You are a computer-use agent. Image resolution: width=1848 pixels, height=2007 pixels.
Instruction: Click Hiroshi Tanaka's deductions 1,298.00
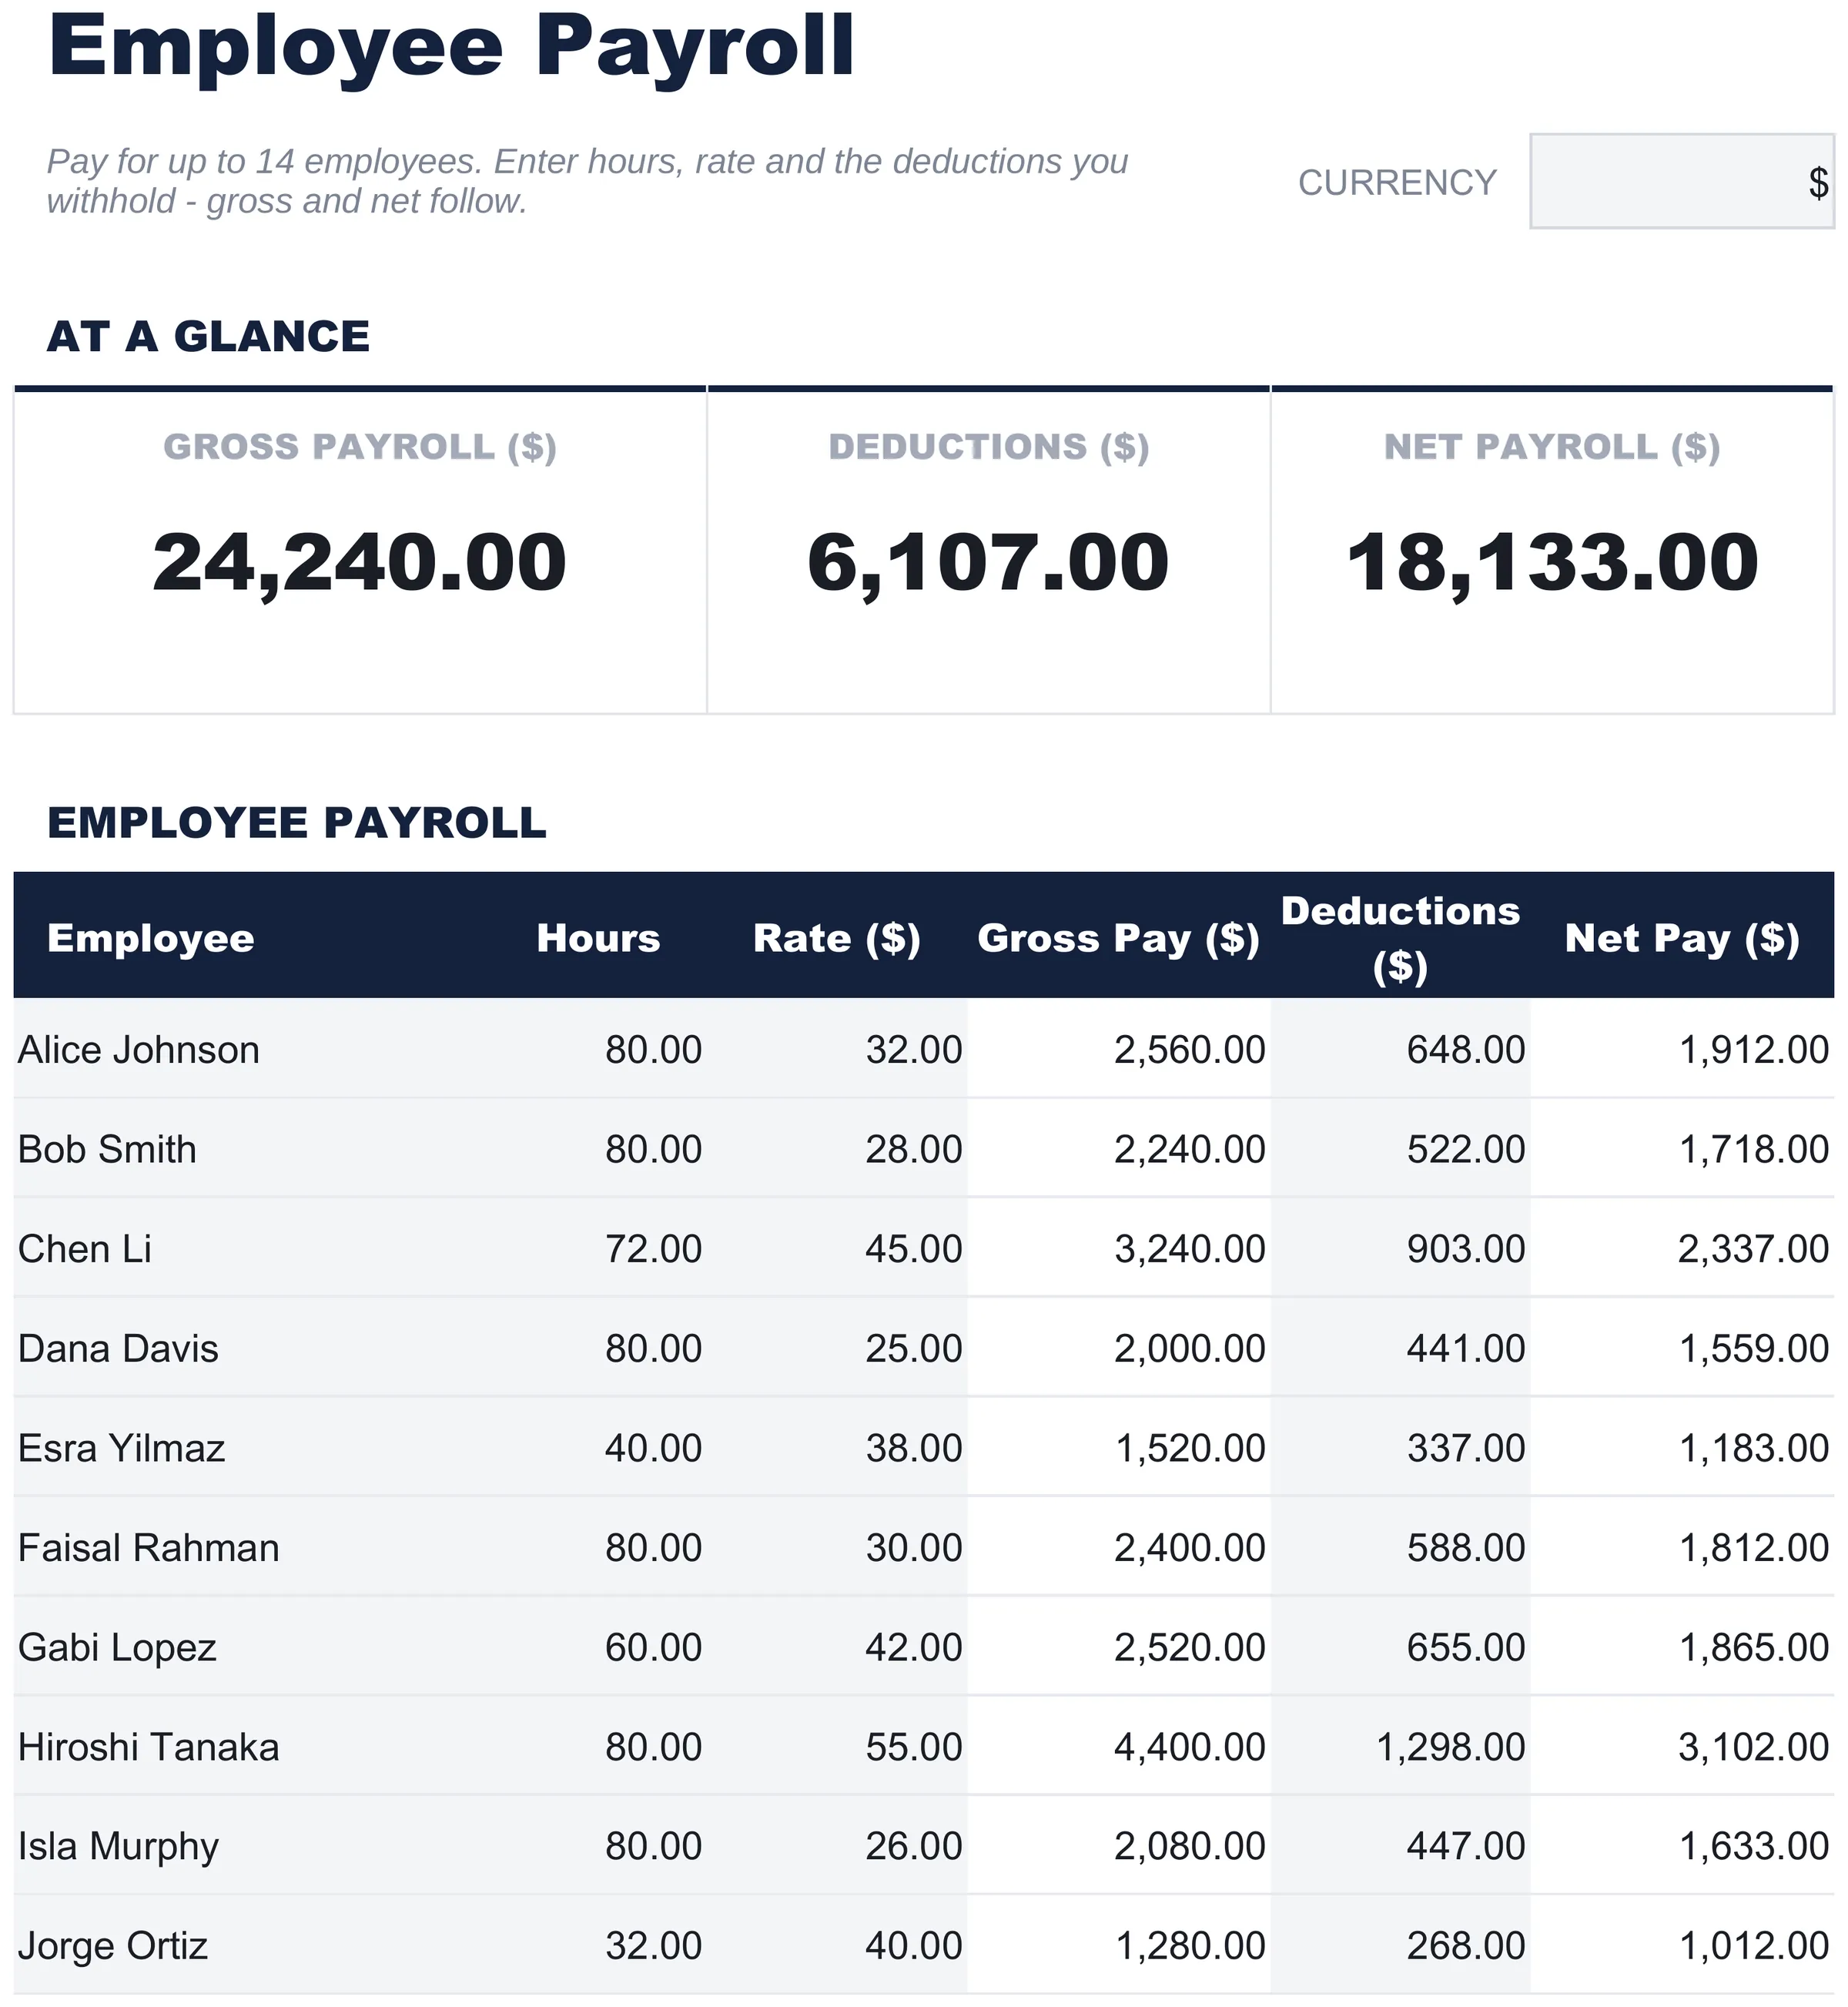coord(1451,1747)
